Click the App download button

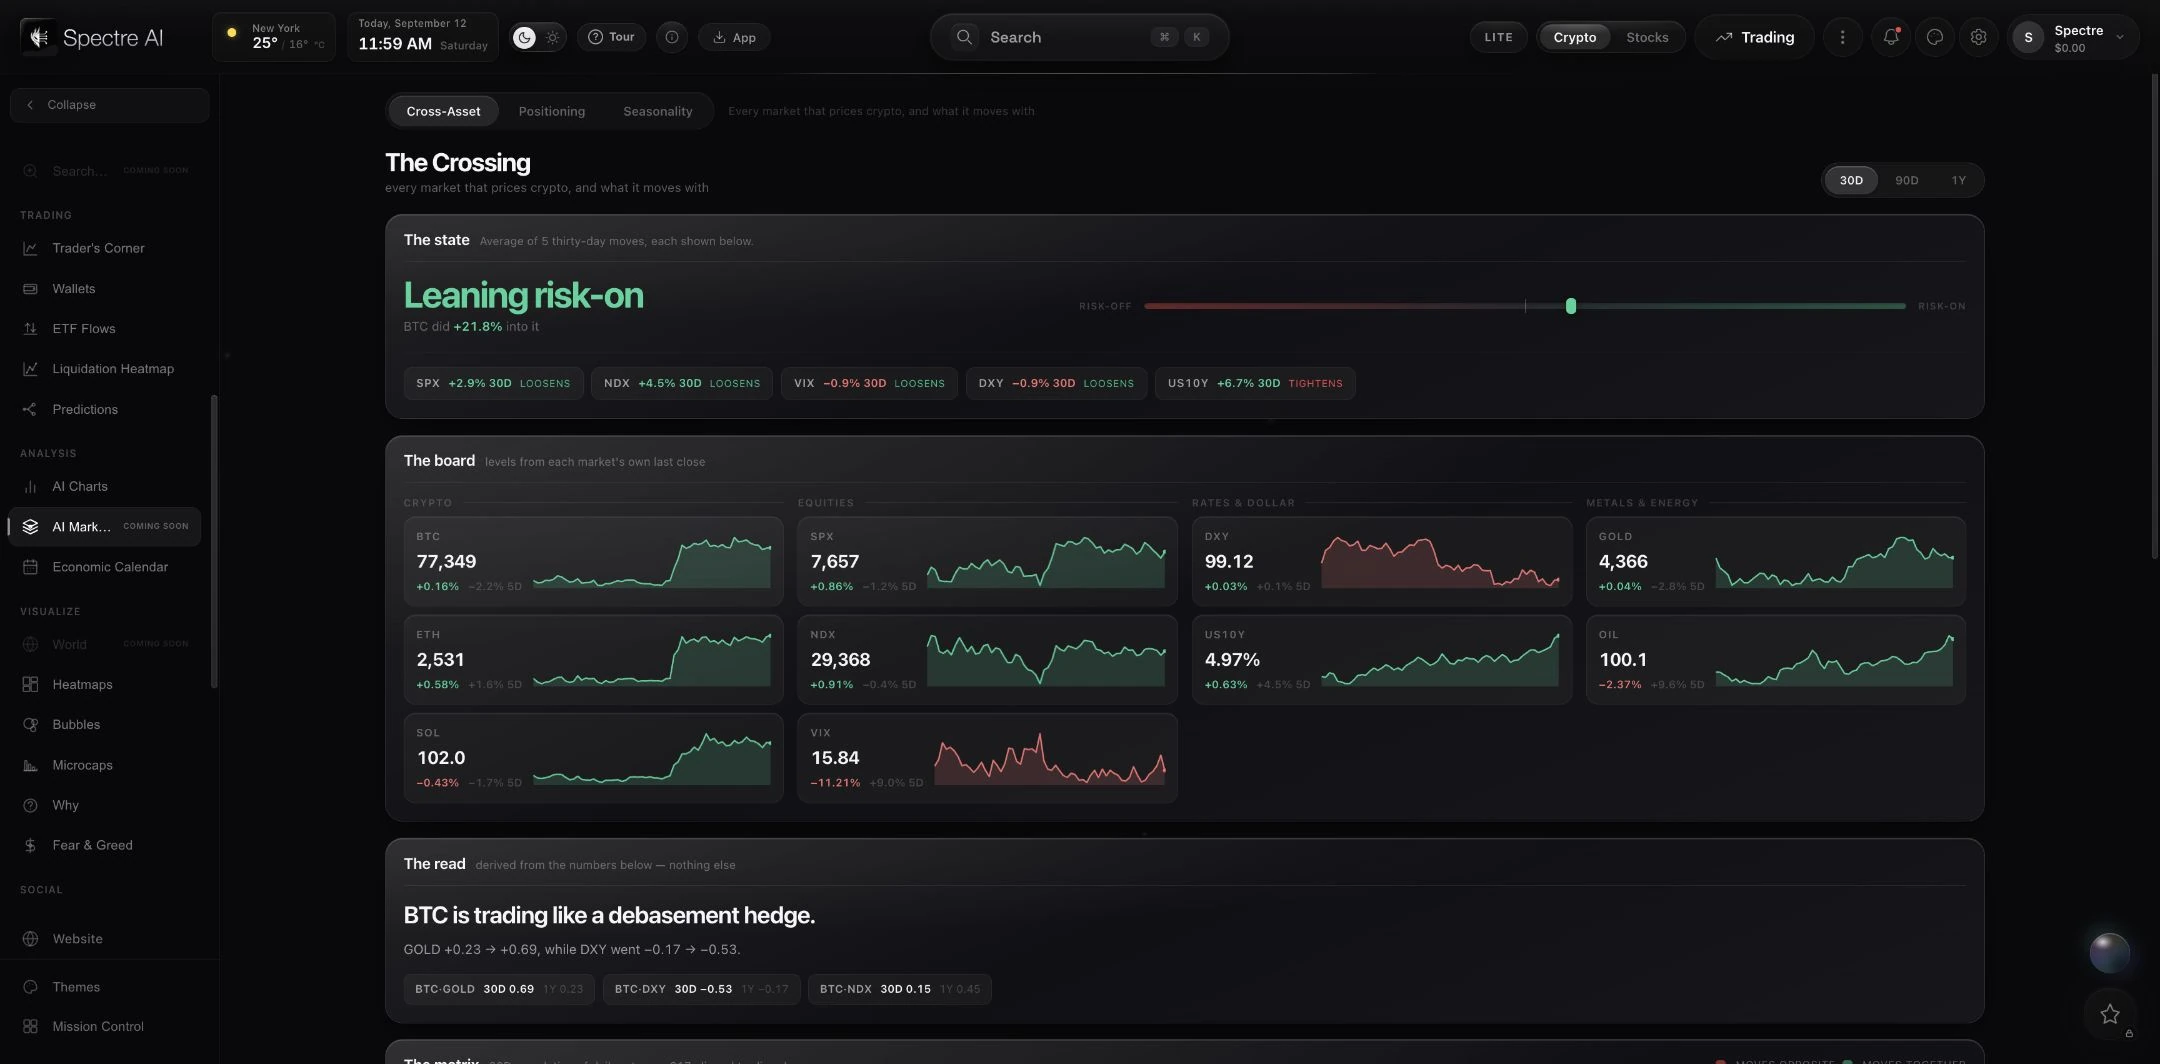coord(734,37)
